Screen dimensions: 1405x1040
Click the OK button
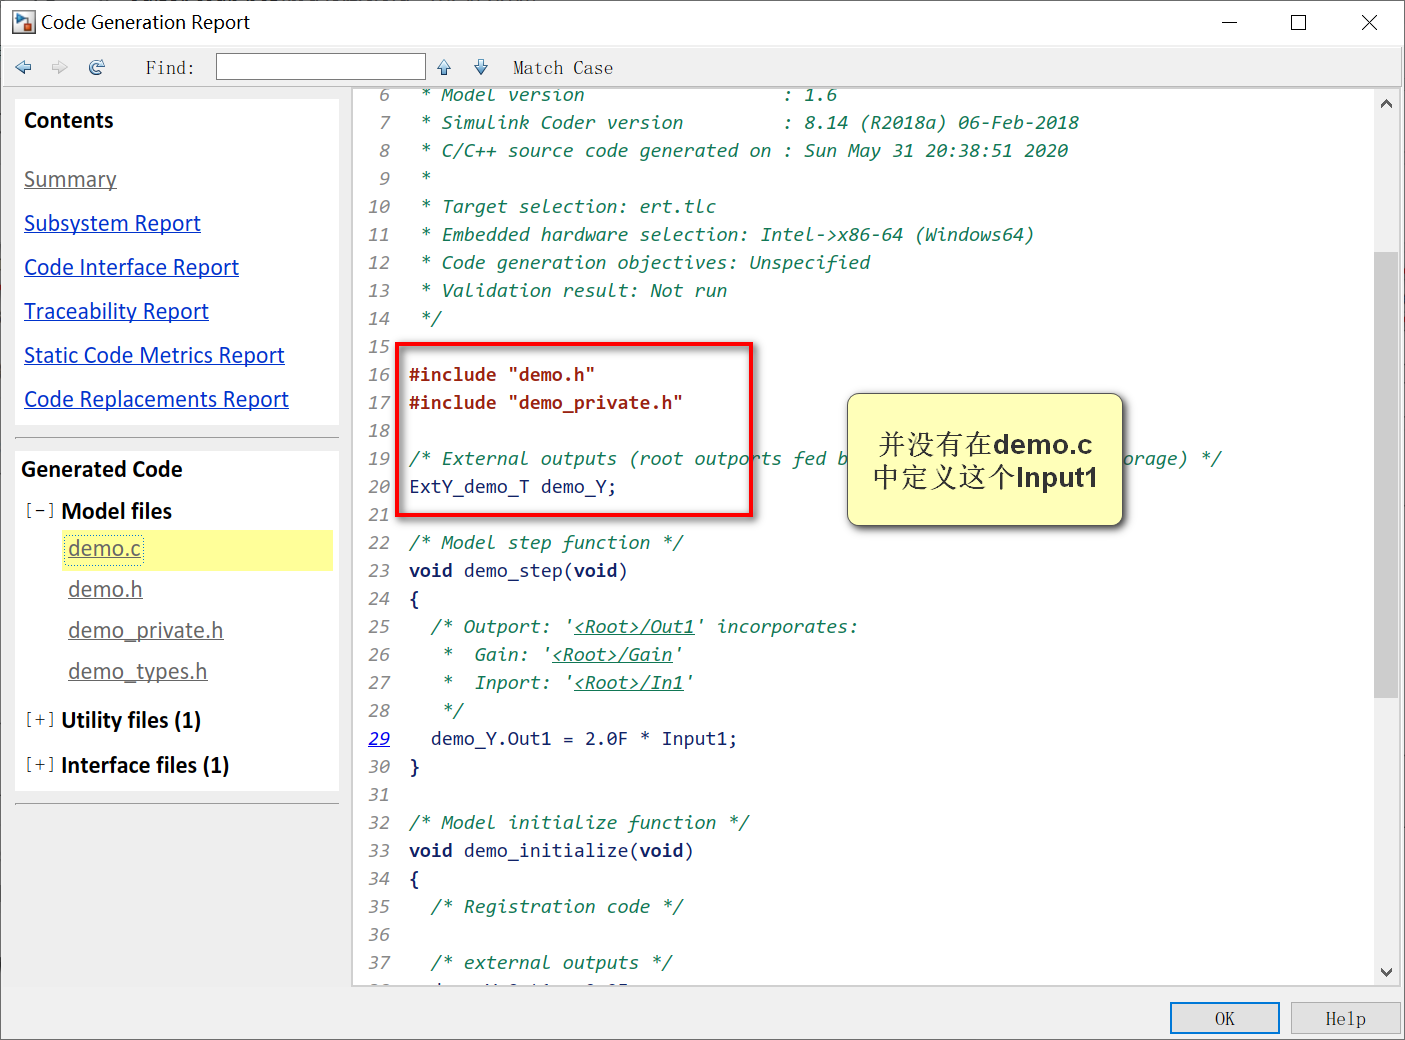(x=1225, y=1018)
